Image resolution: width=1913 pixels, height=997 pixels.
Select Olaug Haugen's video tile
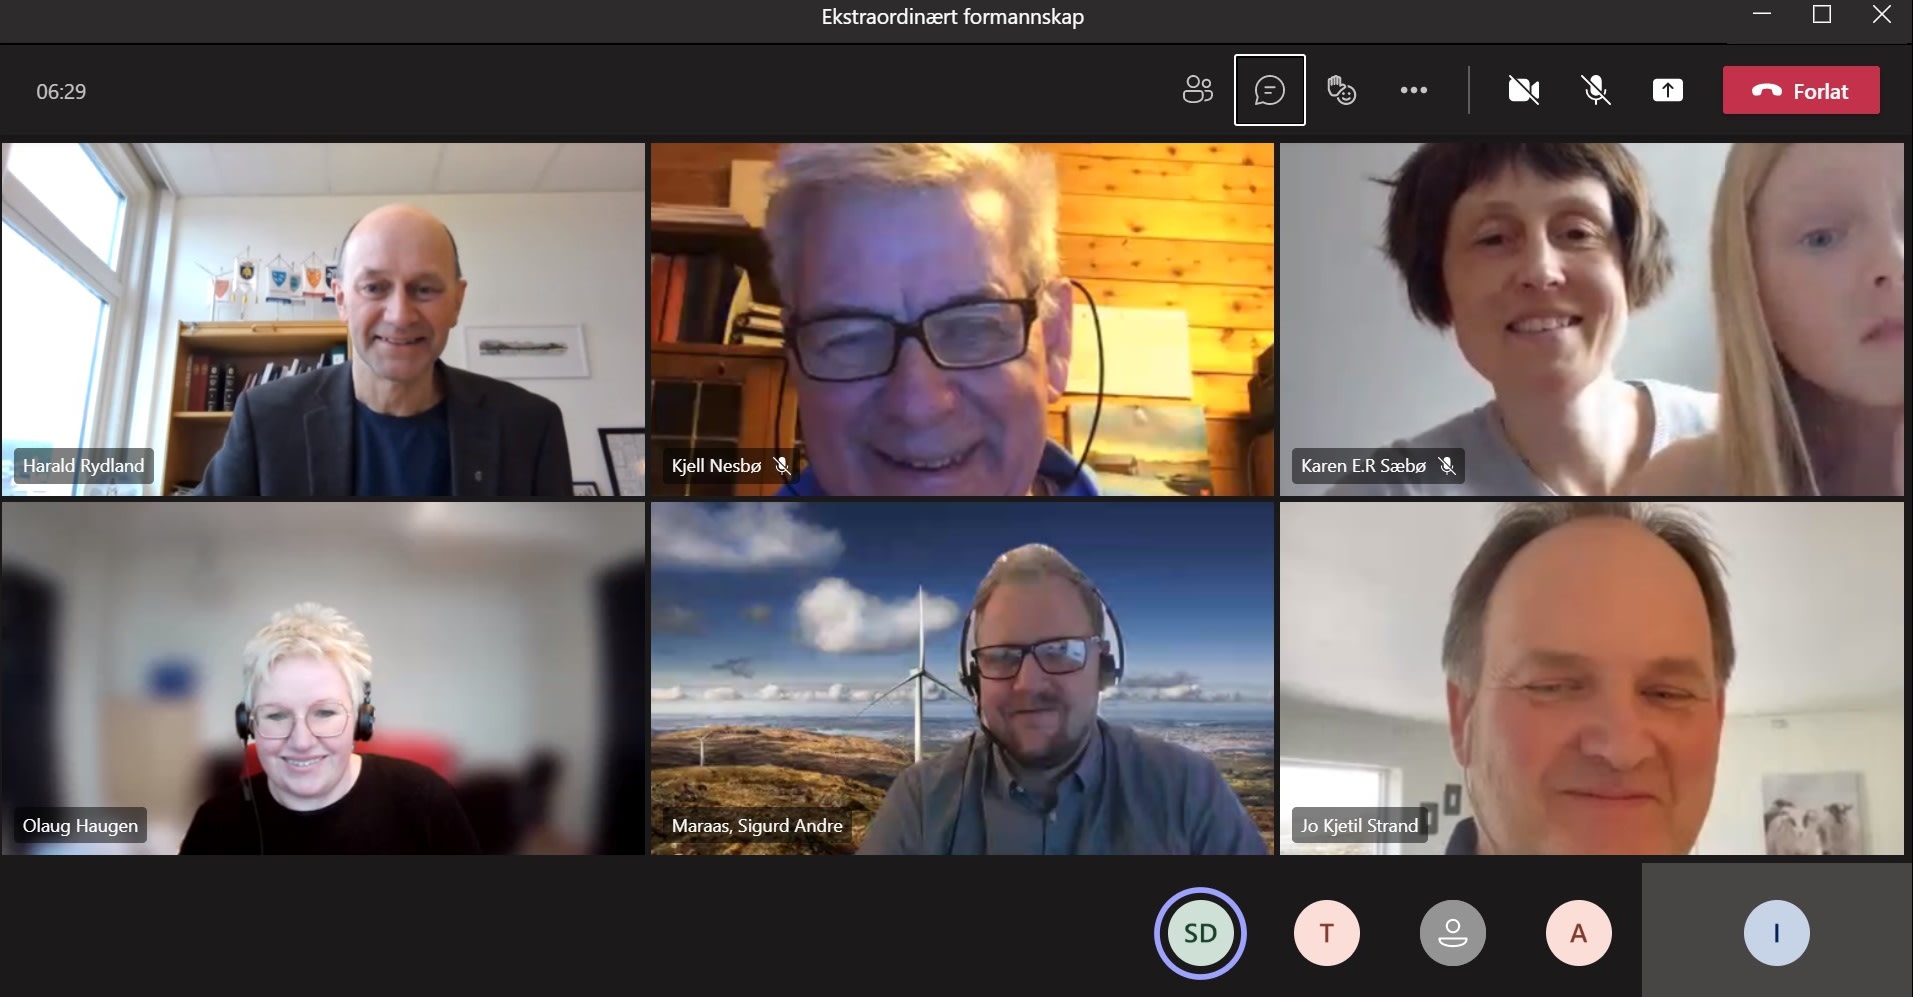(323, 678)
